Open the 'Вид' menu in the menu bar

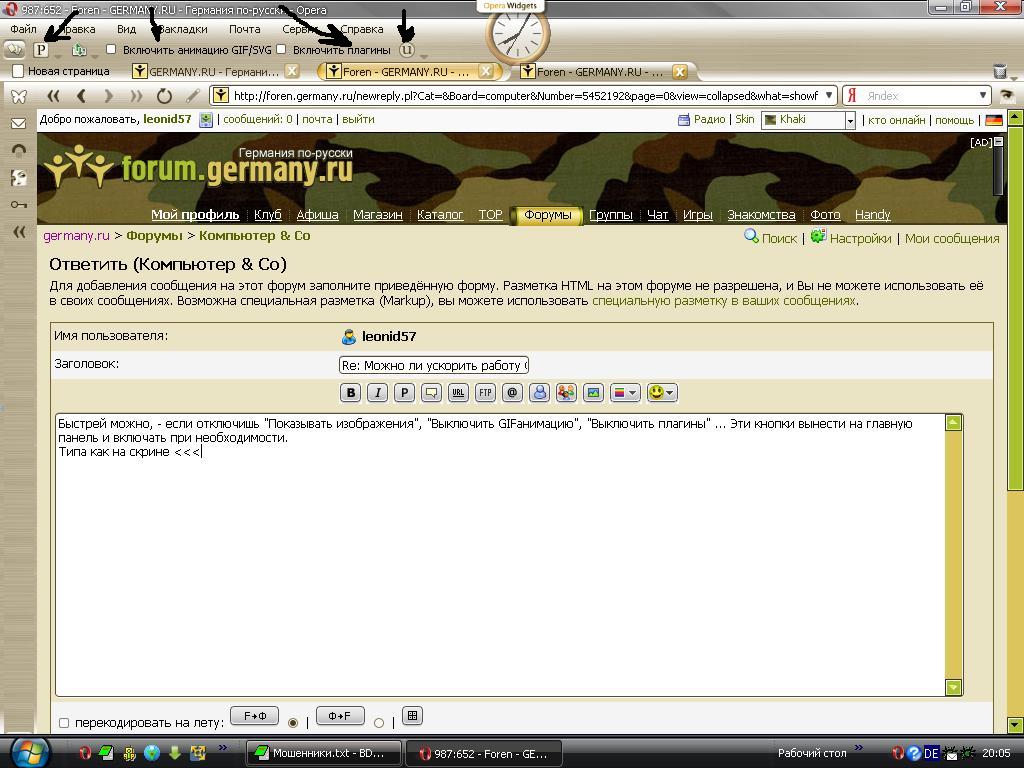(126, 29)
